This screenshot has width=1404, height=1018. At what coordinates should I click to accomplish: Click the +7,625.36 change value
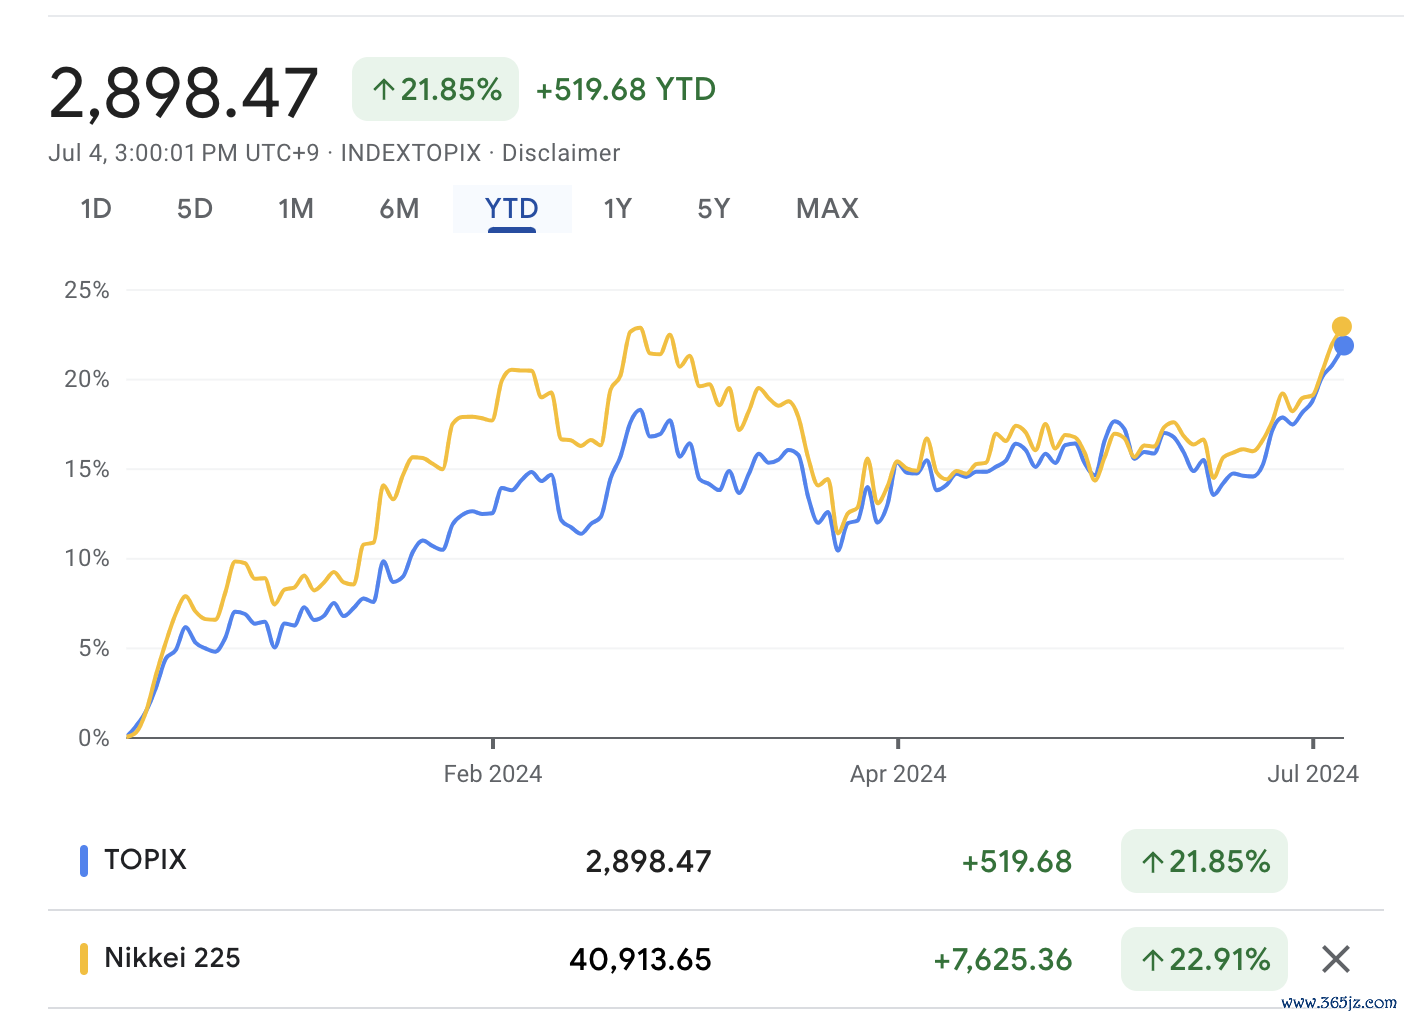[1003, 959]
